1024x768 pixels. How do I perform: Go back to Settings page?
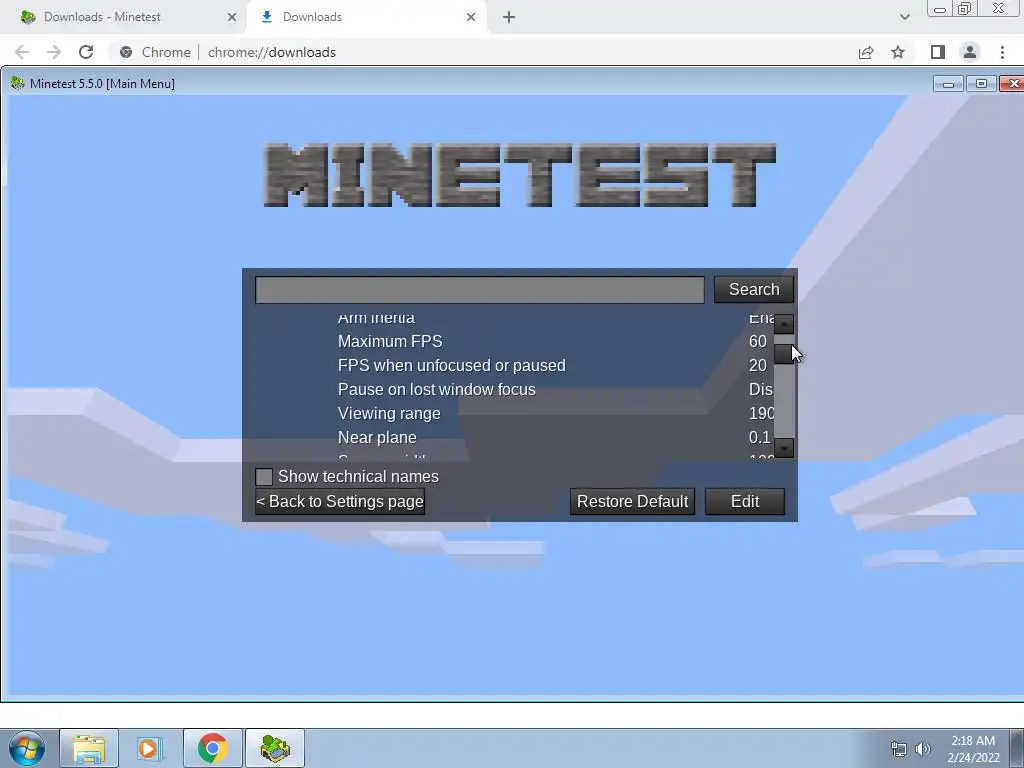(x=340, y=502)
